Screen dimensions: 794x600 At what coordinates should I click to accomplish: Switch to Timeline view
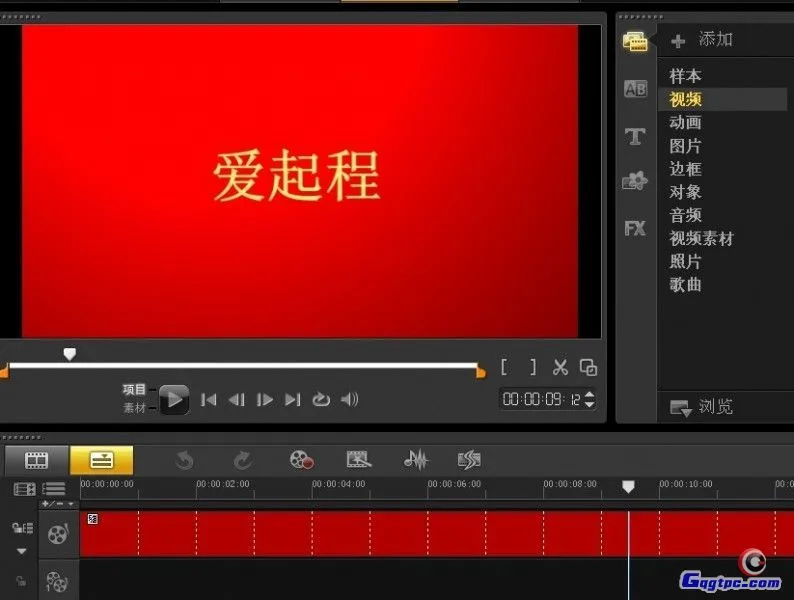101,460
